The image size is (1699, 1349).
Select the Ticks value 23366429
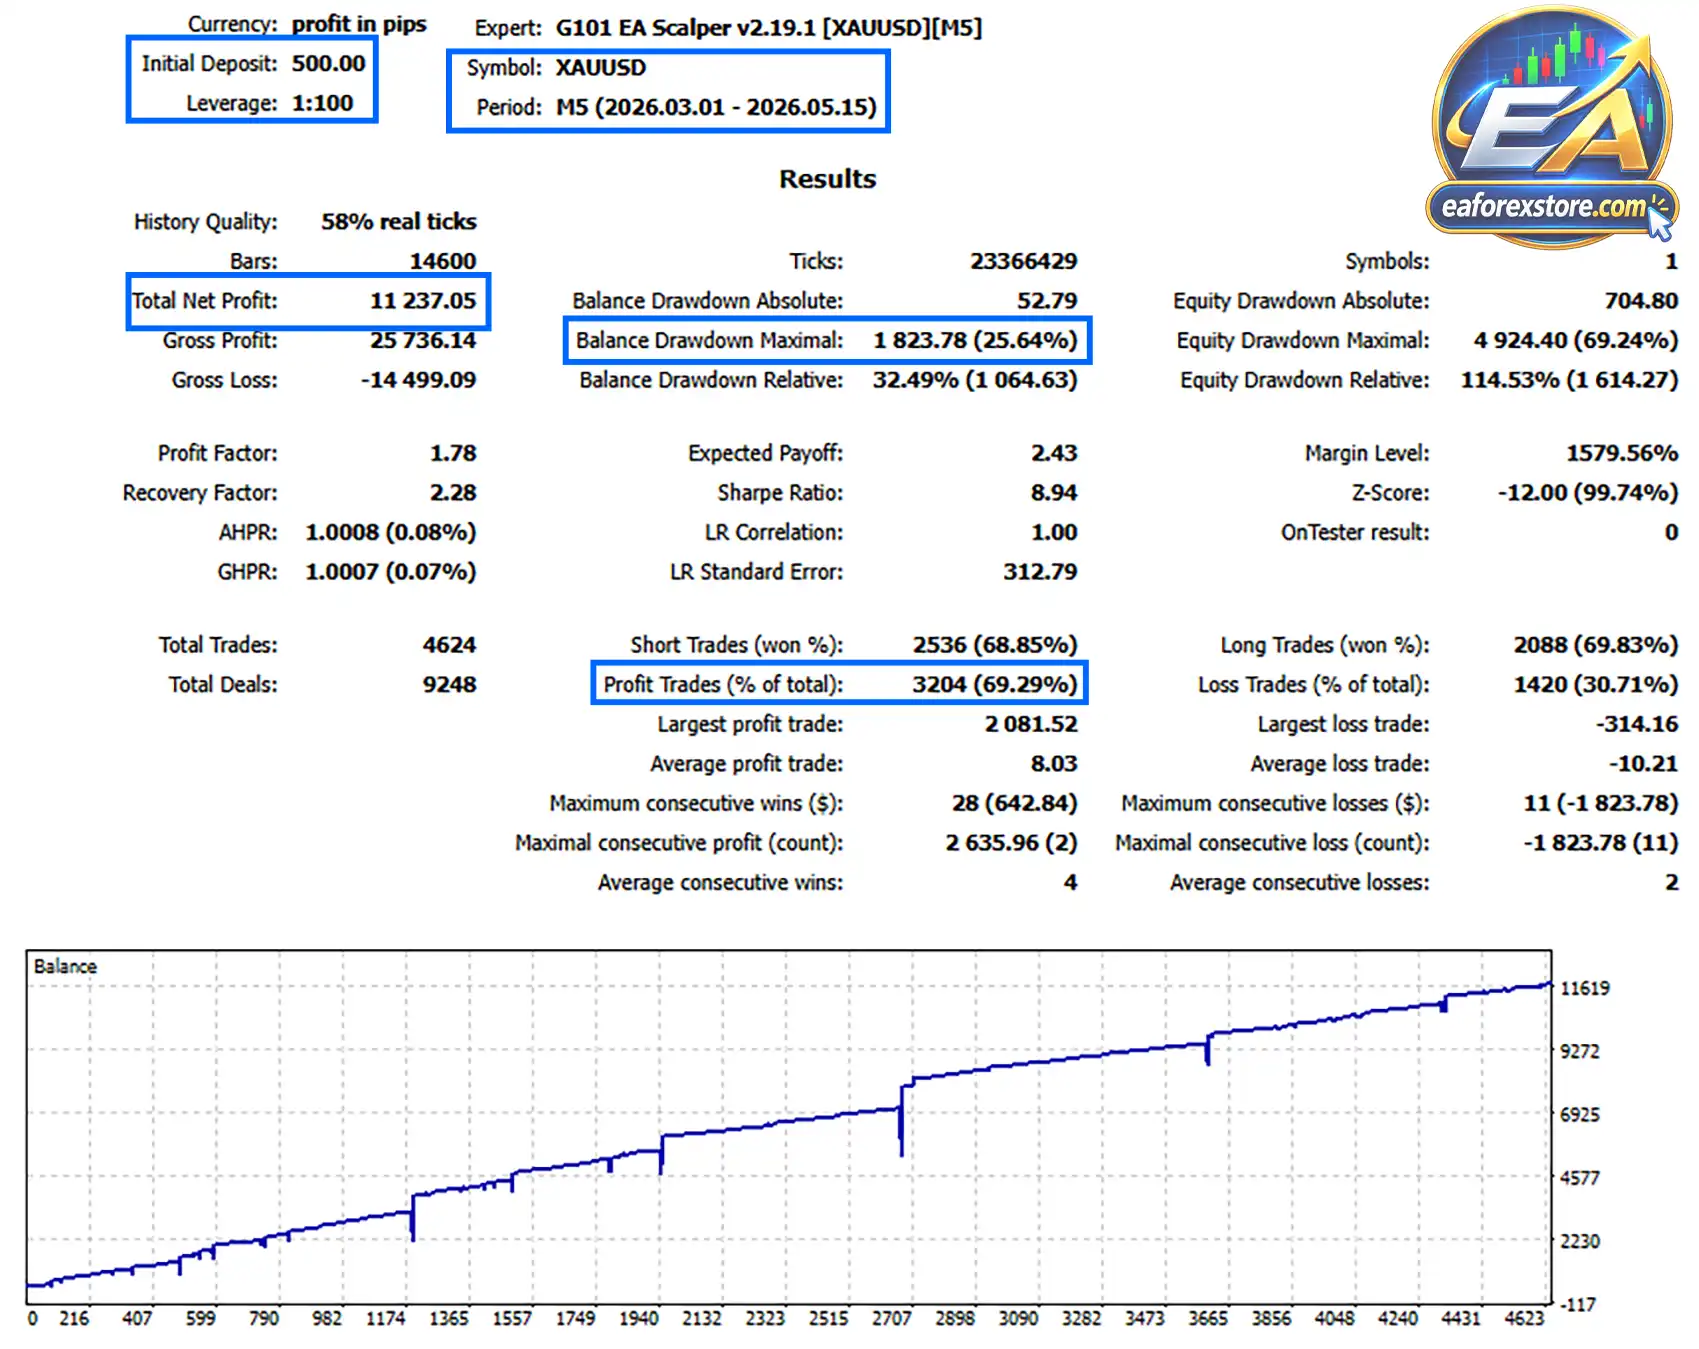click(x=1024, y=261)
